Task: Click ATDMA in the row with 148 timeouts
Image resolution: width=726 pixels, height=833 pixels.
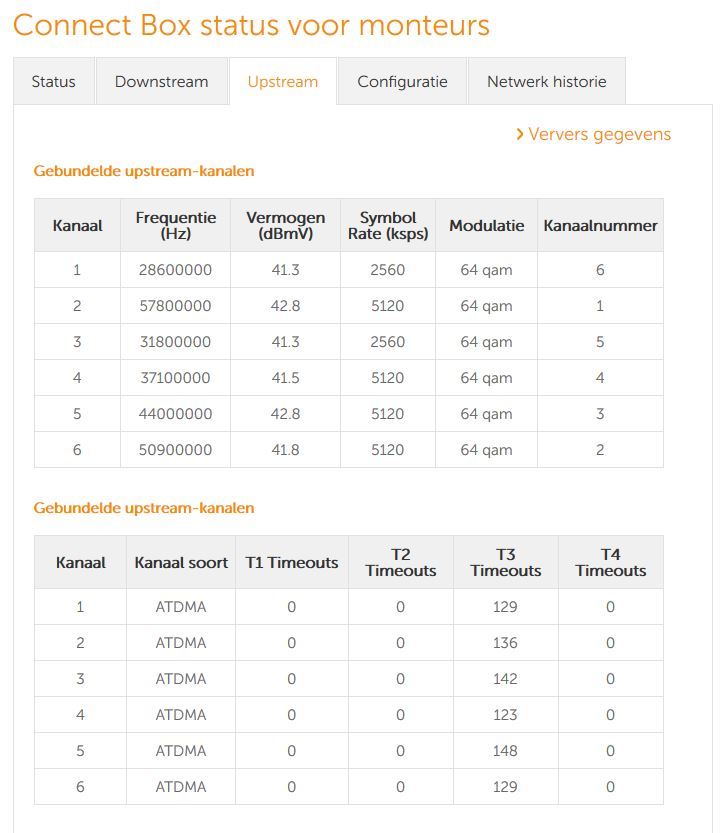Action: [x=181, y=751]
